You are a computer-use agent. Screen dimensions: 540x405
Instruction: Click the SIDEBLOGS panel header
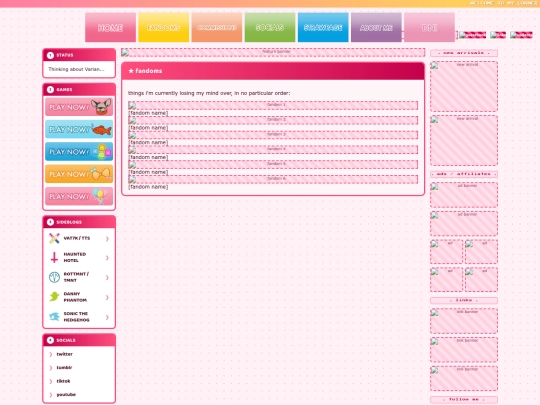tap(79, 222)
